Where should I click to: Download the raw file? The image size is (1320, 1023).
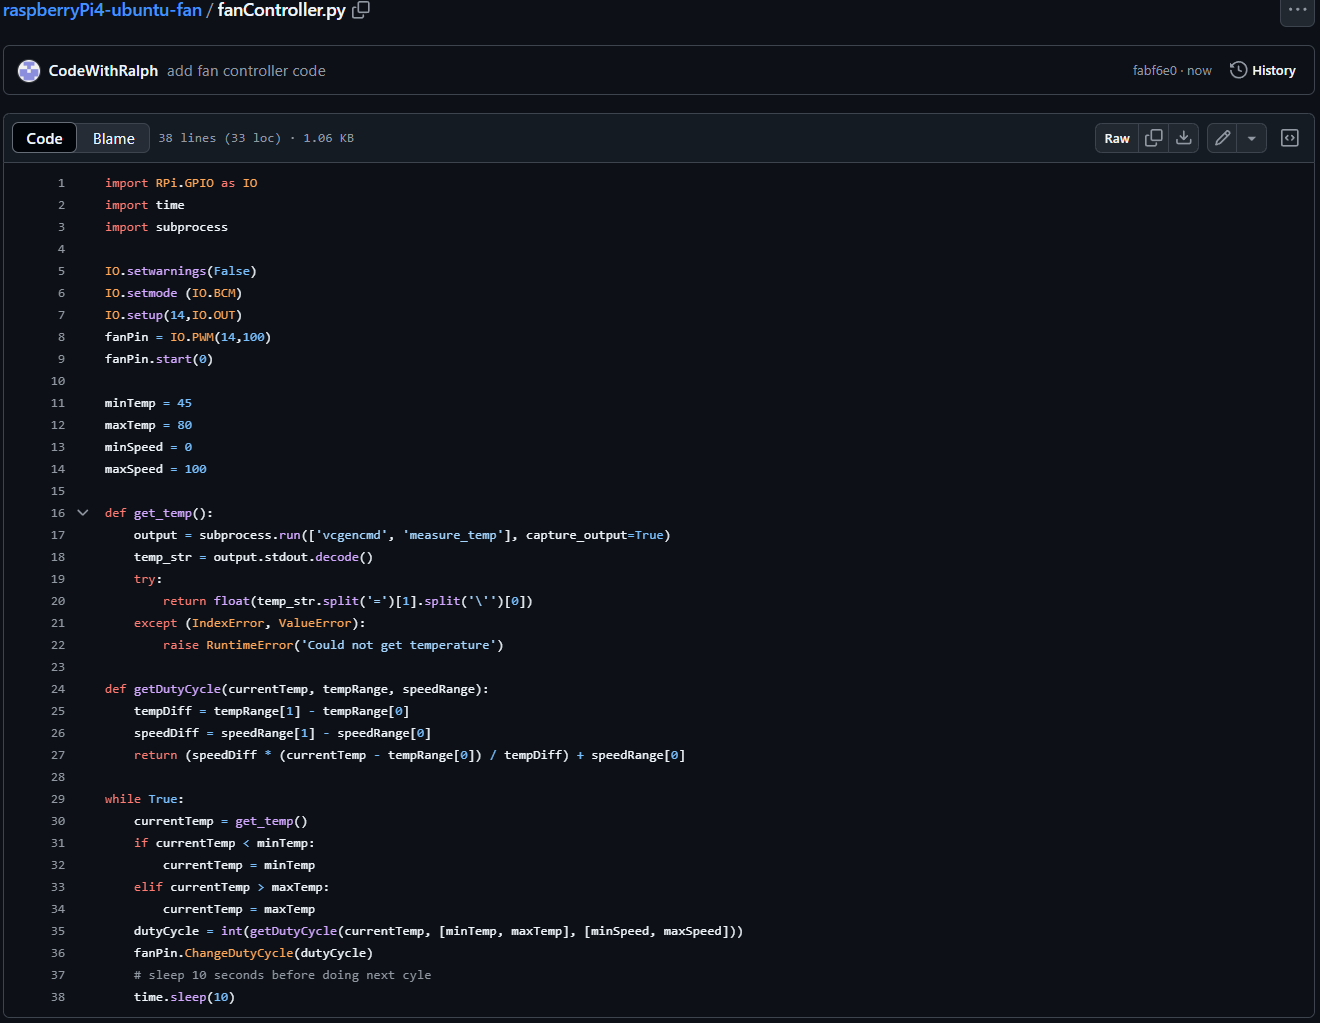tap(1184, 138)
